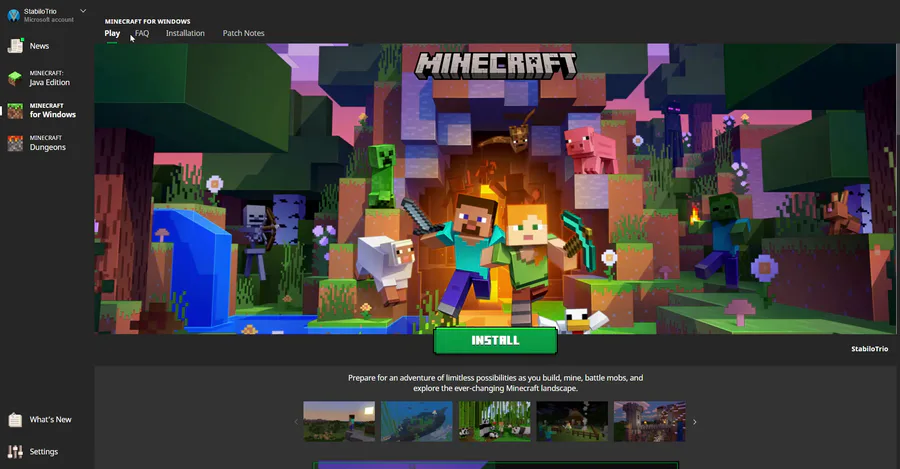Image resolution: width=900 pixels, height=469 pixels.
Task: Open the Installation tab
Action: [x=185, y=33]
